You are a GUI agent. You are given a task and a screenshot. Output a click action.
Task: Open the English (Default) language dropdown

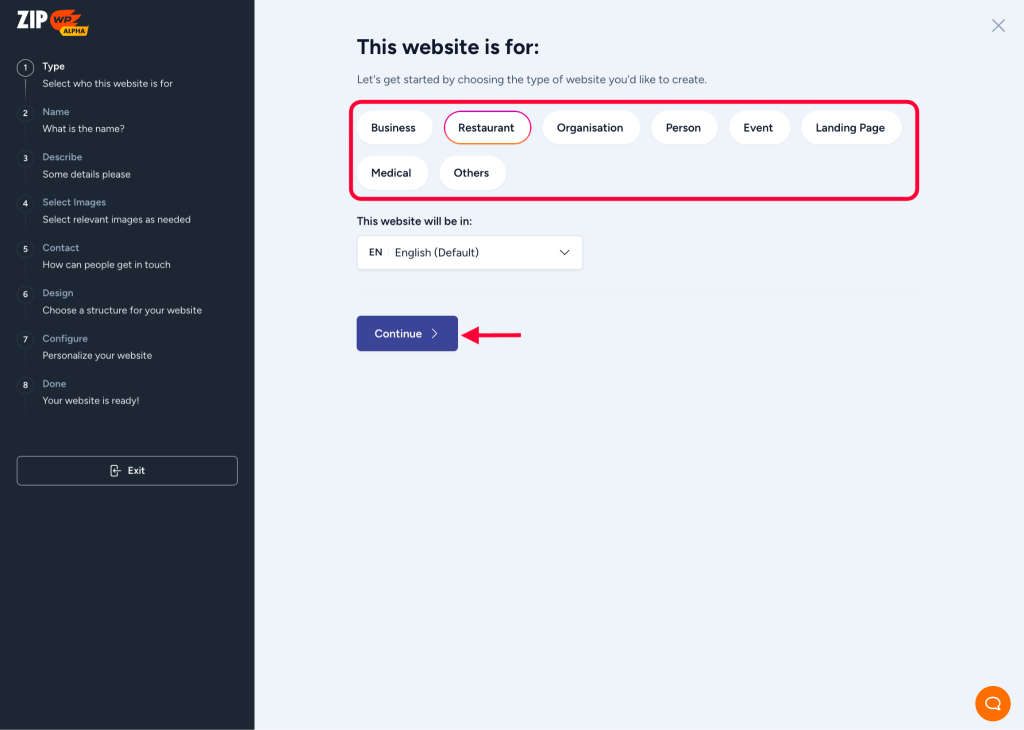click(469, 252)
